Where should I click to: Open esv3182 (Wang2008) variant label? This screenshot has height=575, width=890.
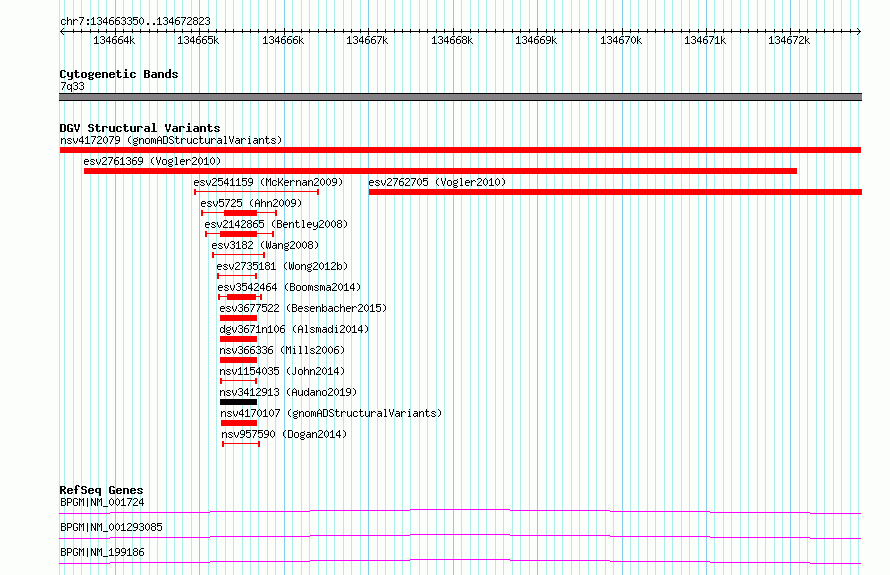(x=265, y=245)
